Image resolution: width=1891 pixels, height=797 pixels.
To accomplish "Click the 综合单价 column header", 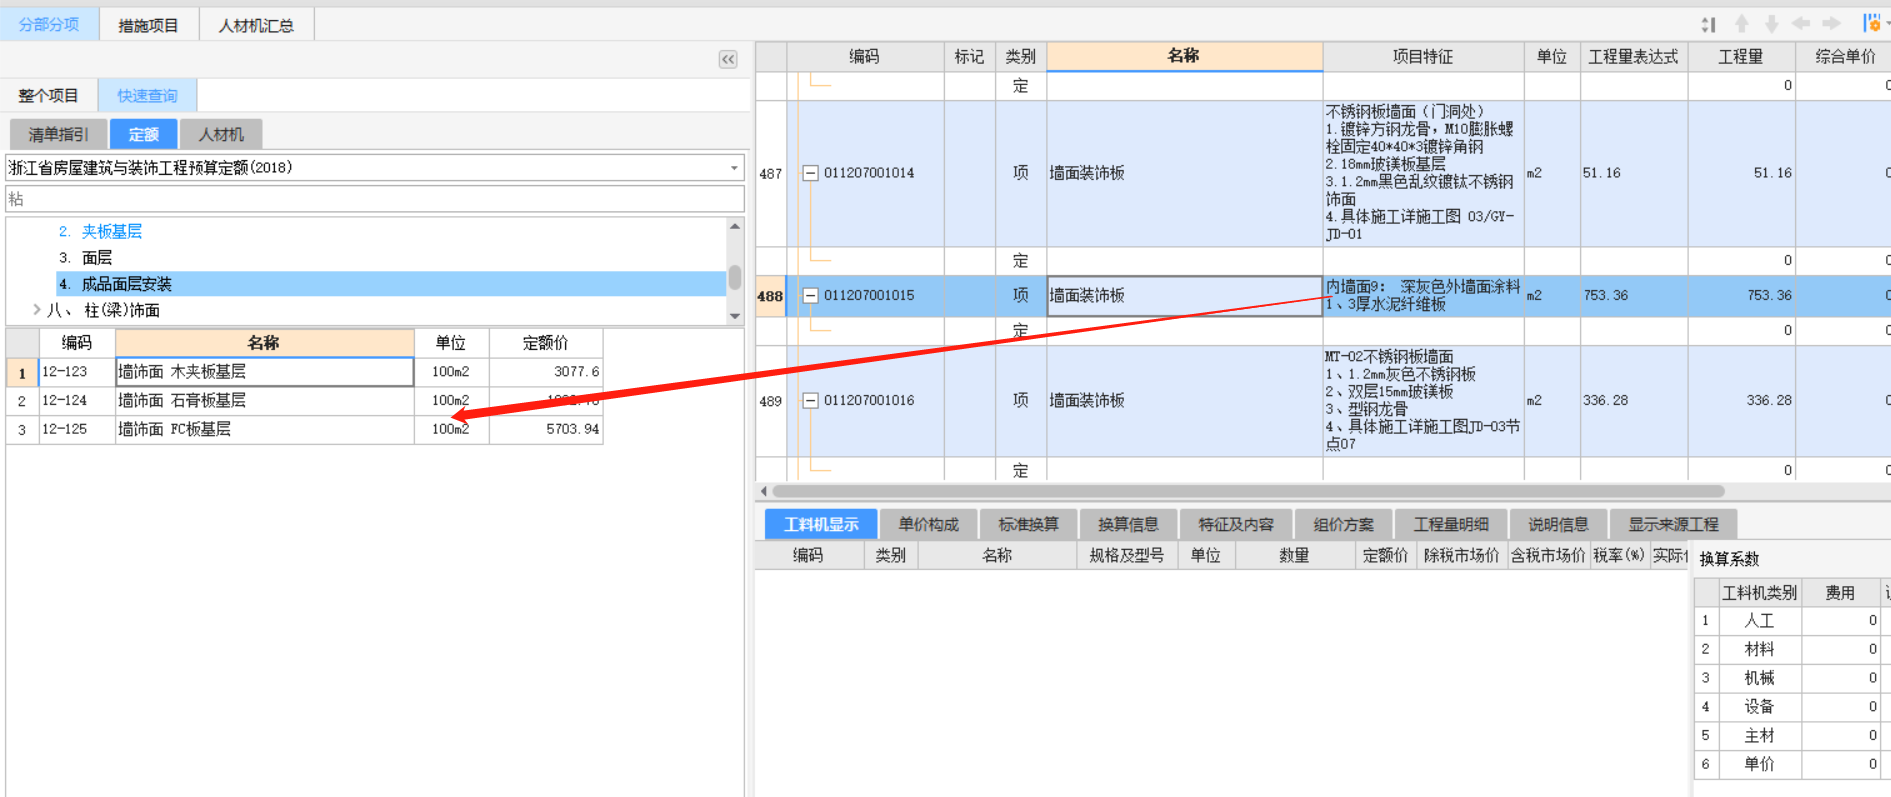I will [x=1845, y=57].
